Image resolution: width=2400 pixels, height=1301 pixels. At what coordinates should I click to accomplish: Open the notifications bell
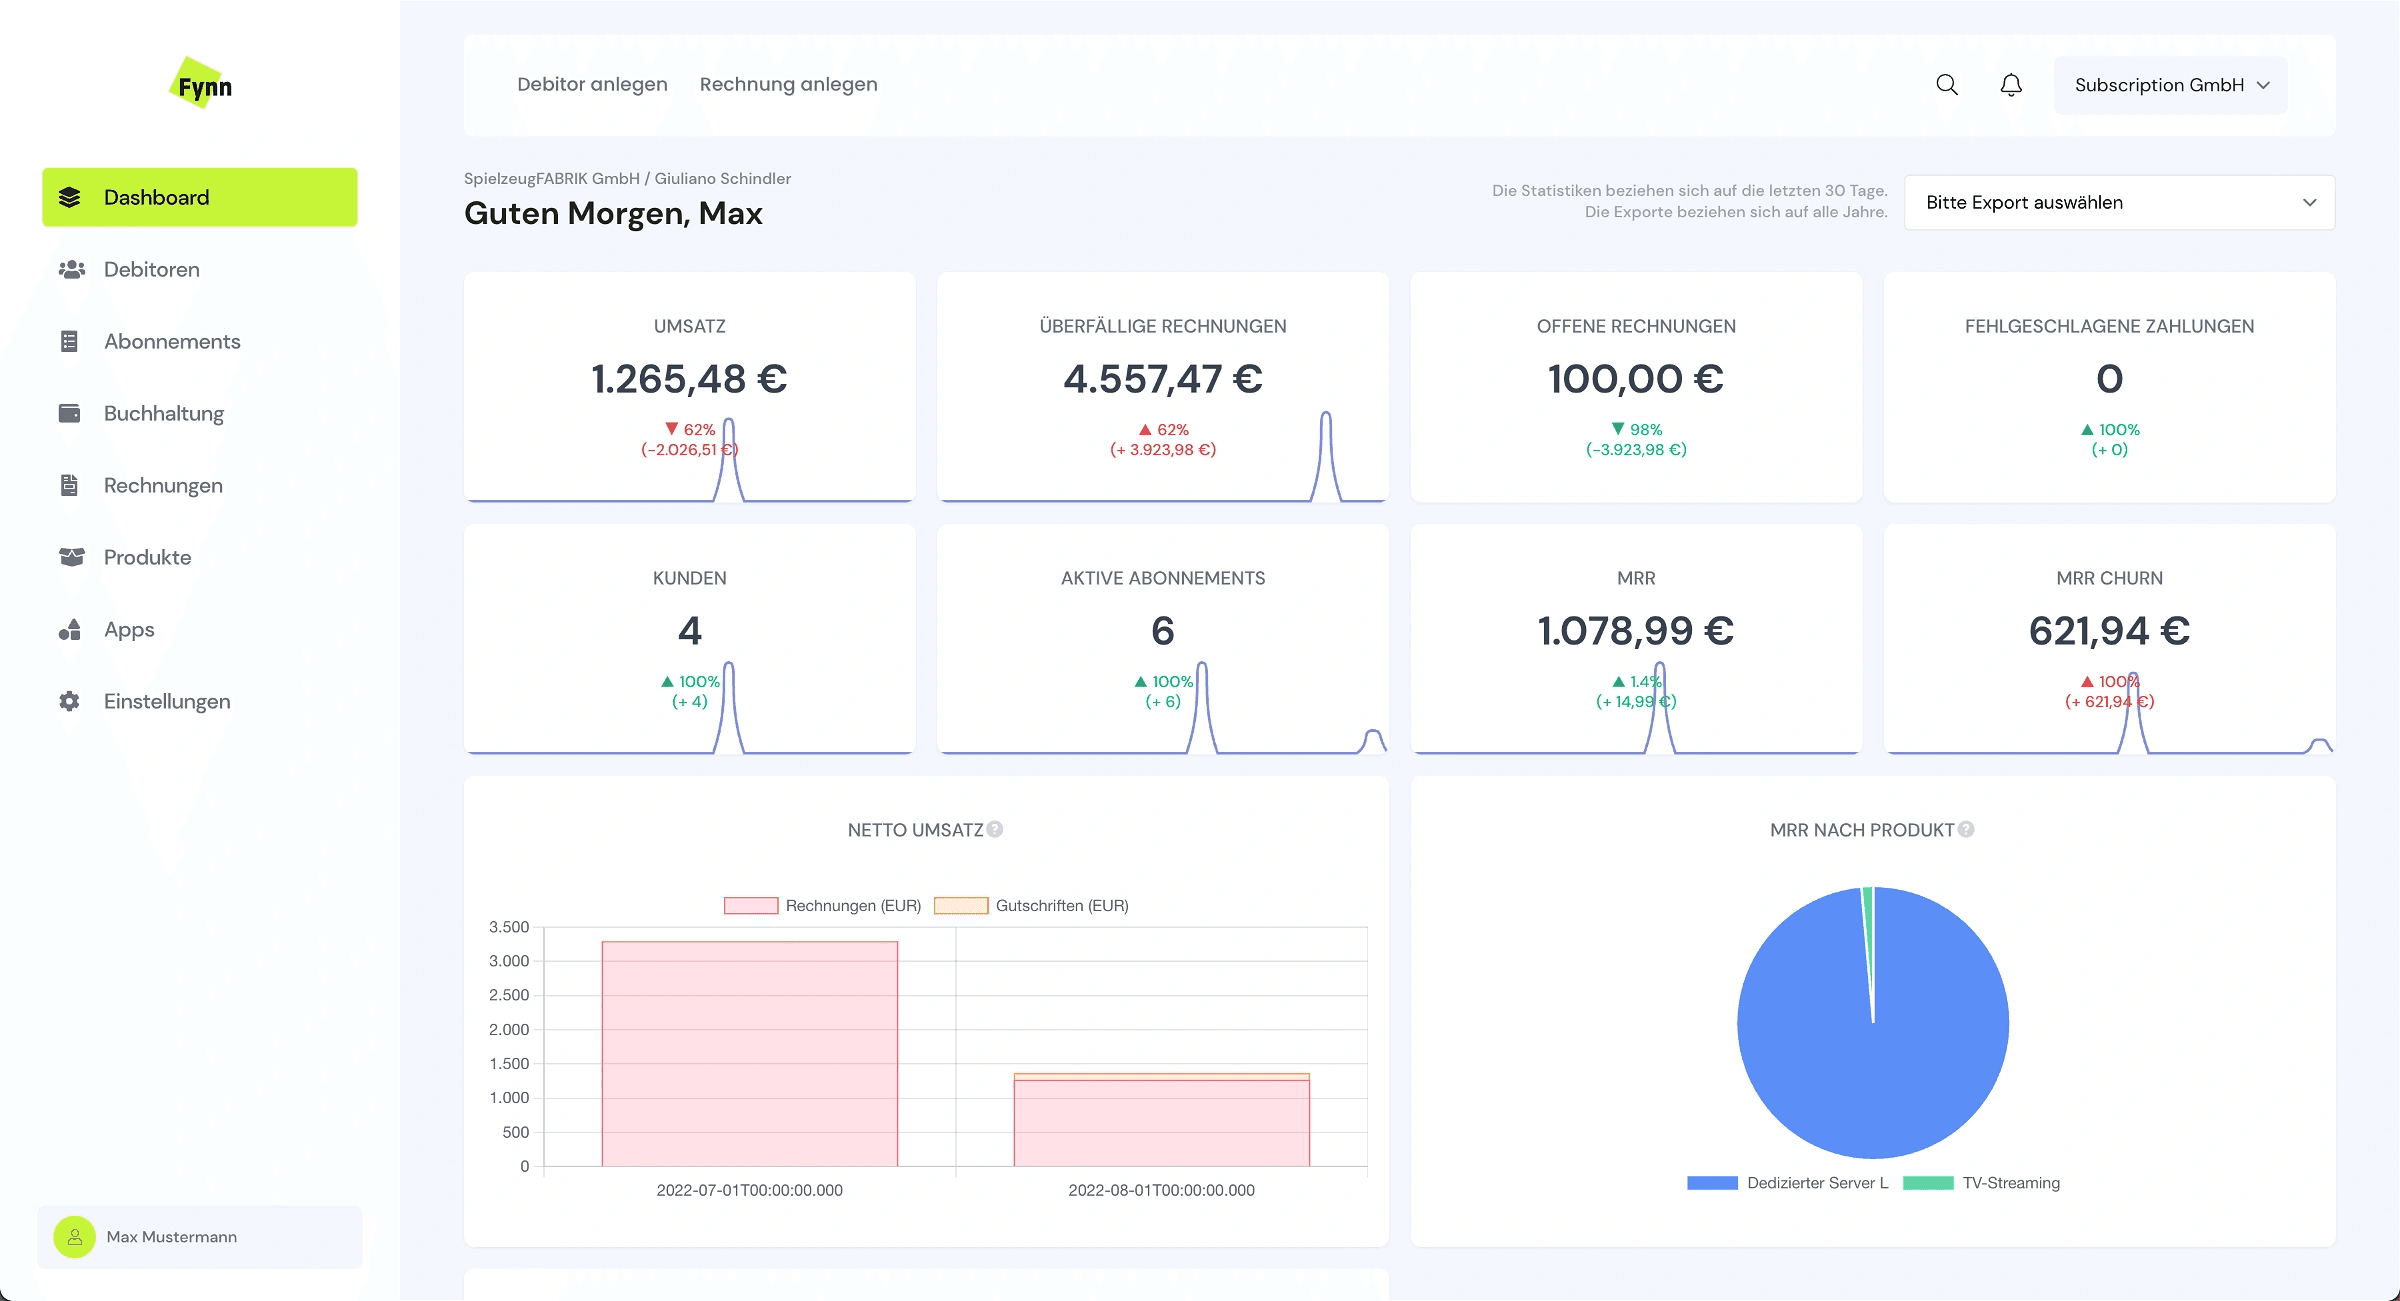(x=2011, y=85)
